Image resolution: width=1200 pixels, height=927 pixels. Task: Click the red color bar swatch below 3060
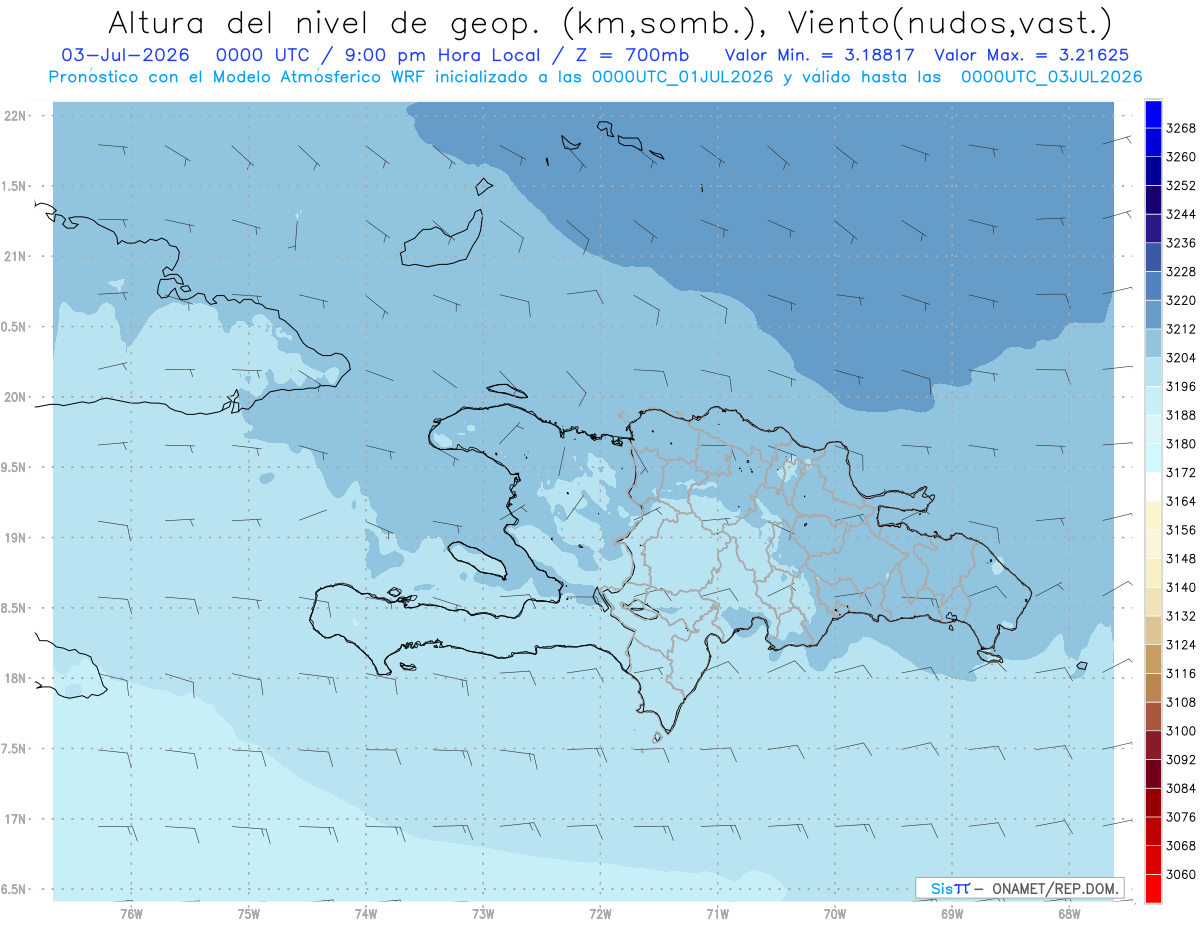coord(1153,888)
